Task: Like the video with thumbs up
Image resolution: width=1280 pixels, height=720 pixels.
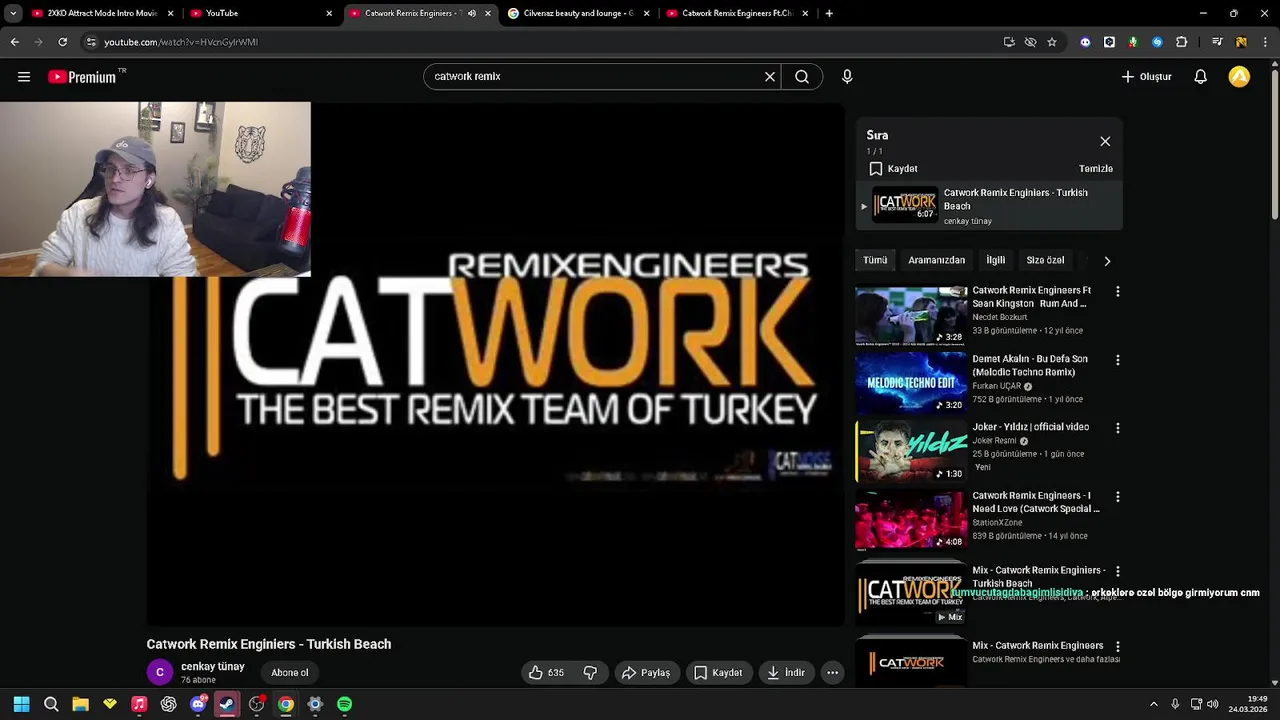Action: pos(546,673)
